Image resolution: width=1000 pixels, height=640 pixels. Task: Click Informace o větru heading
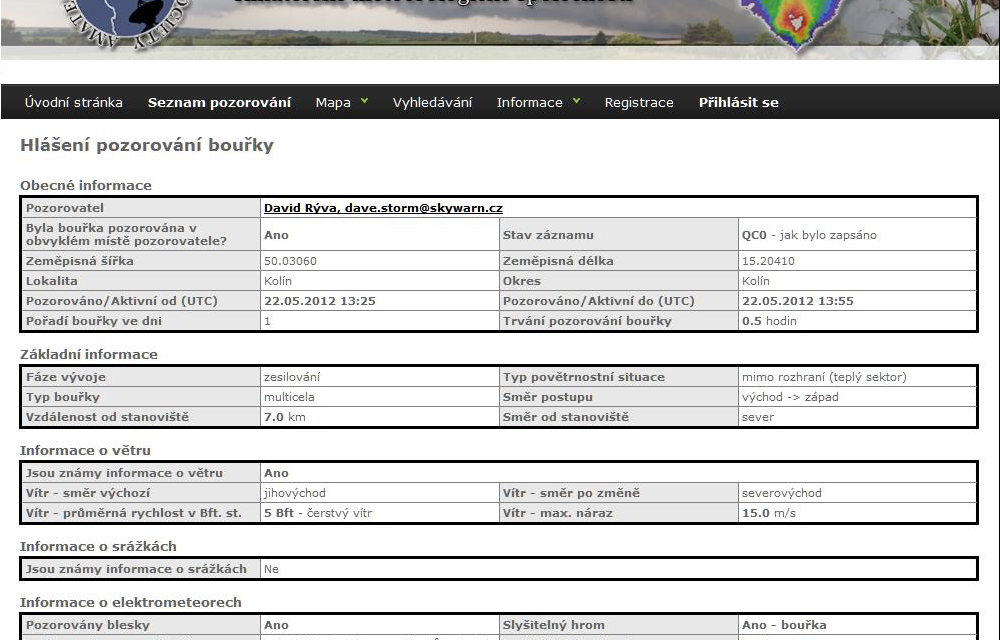click(x=85, y=450)
